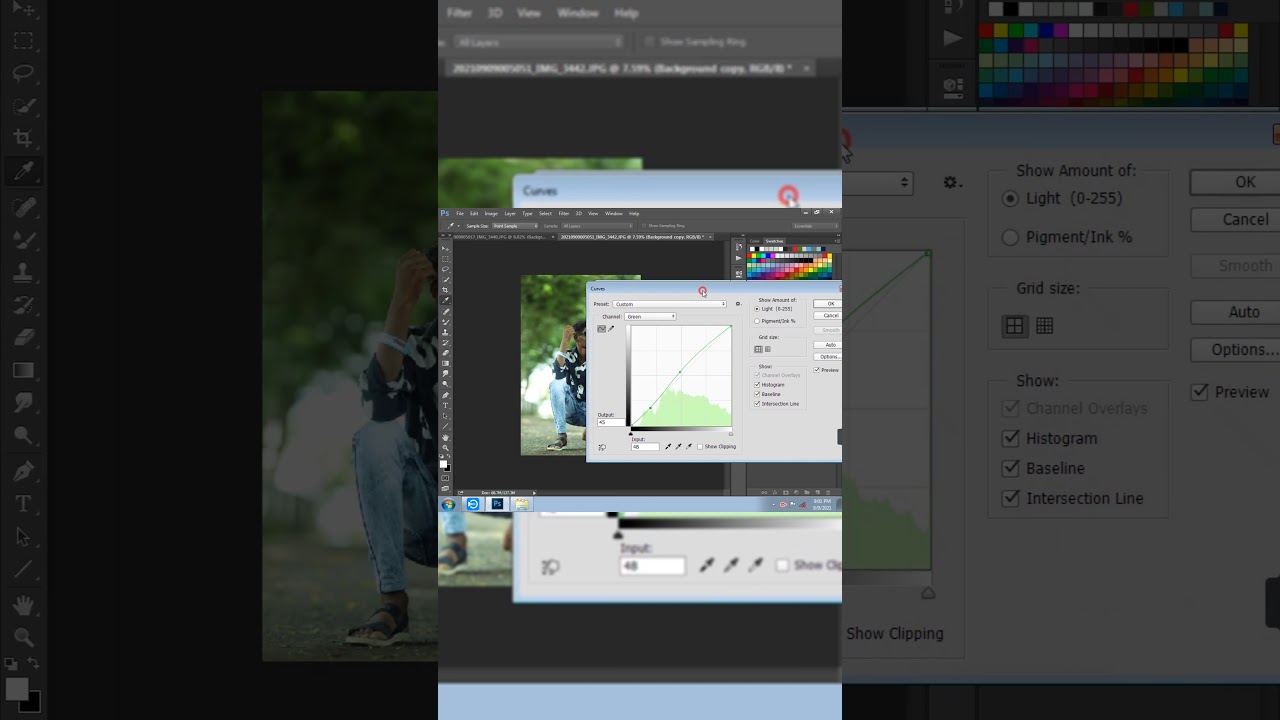Click Auto button in dimmed enlarged dialog

1244,312
